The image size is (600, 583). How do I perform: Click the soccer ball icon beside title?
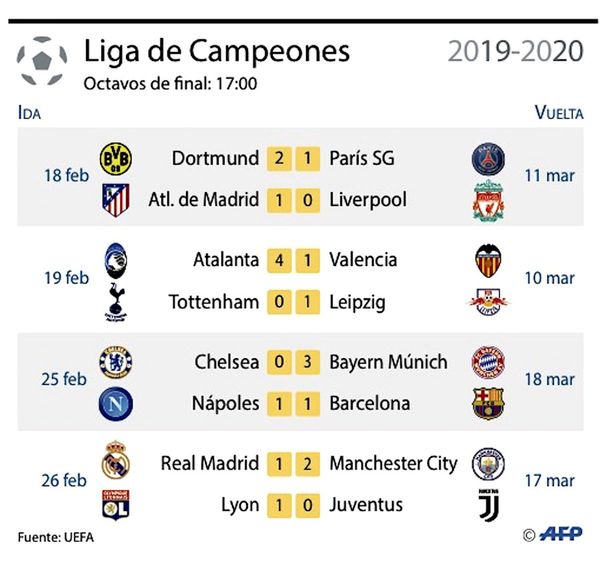click(41, 61)
